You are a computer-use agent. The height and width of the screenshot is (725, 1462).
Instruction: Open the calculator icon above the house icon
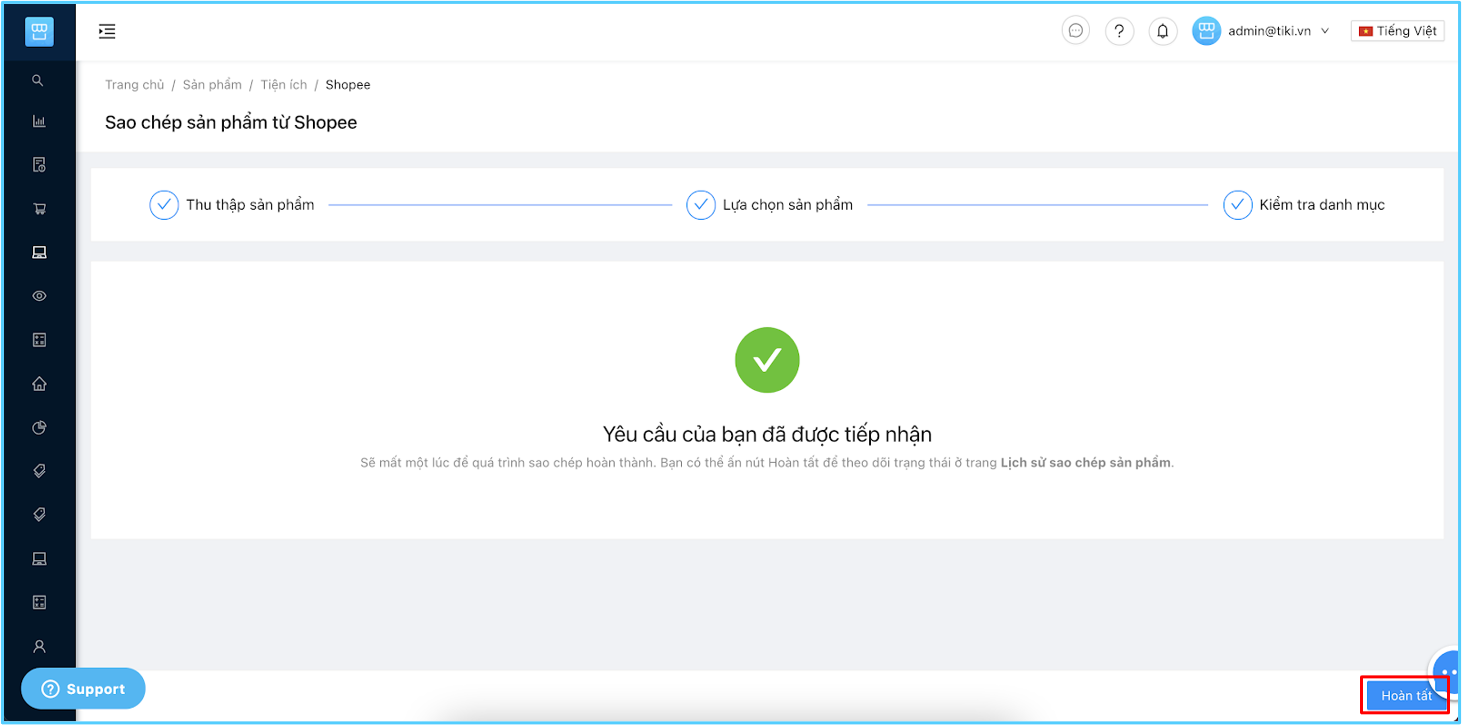coord(39,340)
